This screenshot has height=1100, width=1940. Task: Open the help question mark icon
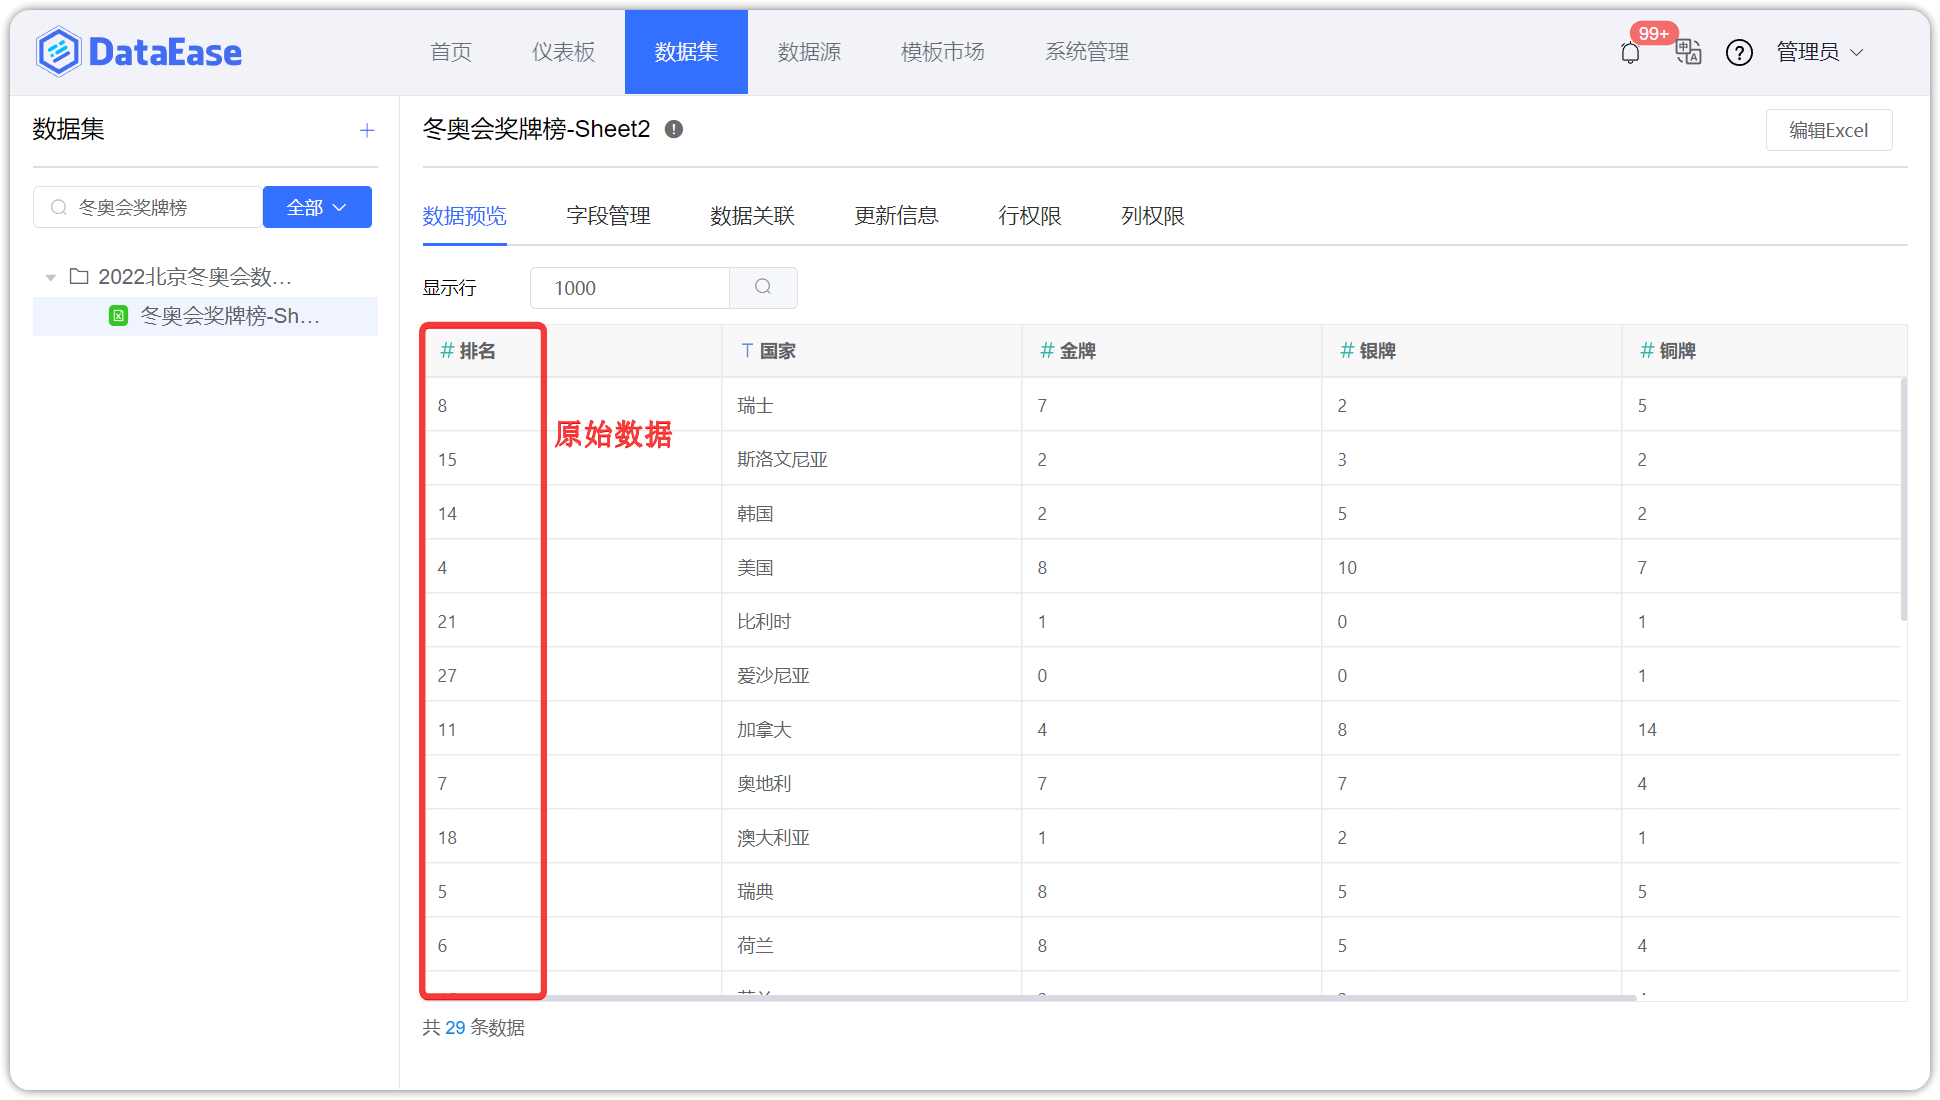click(1739, 53)
